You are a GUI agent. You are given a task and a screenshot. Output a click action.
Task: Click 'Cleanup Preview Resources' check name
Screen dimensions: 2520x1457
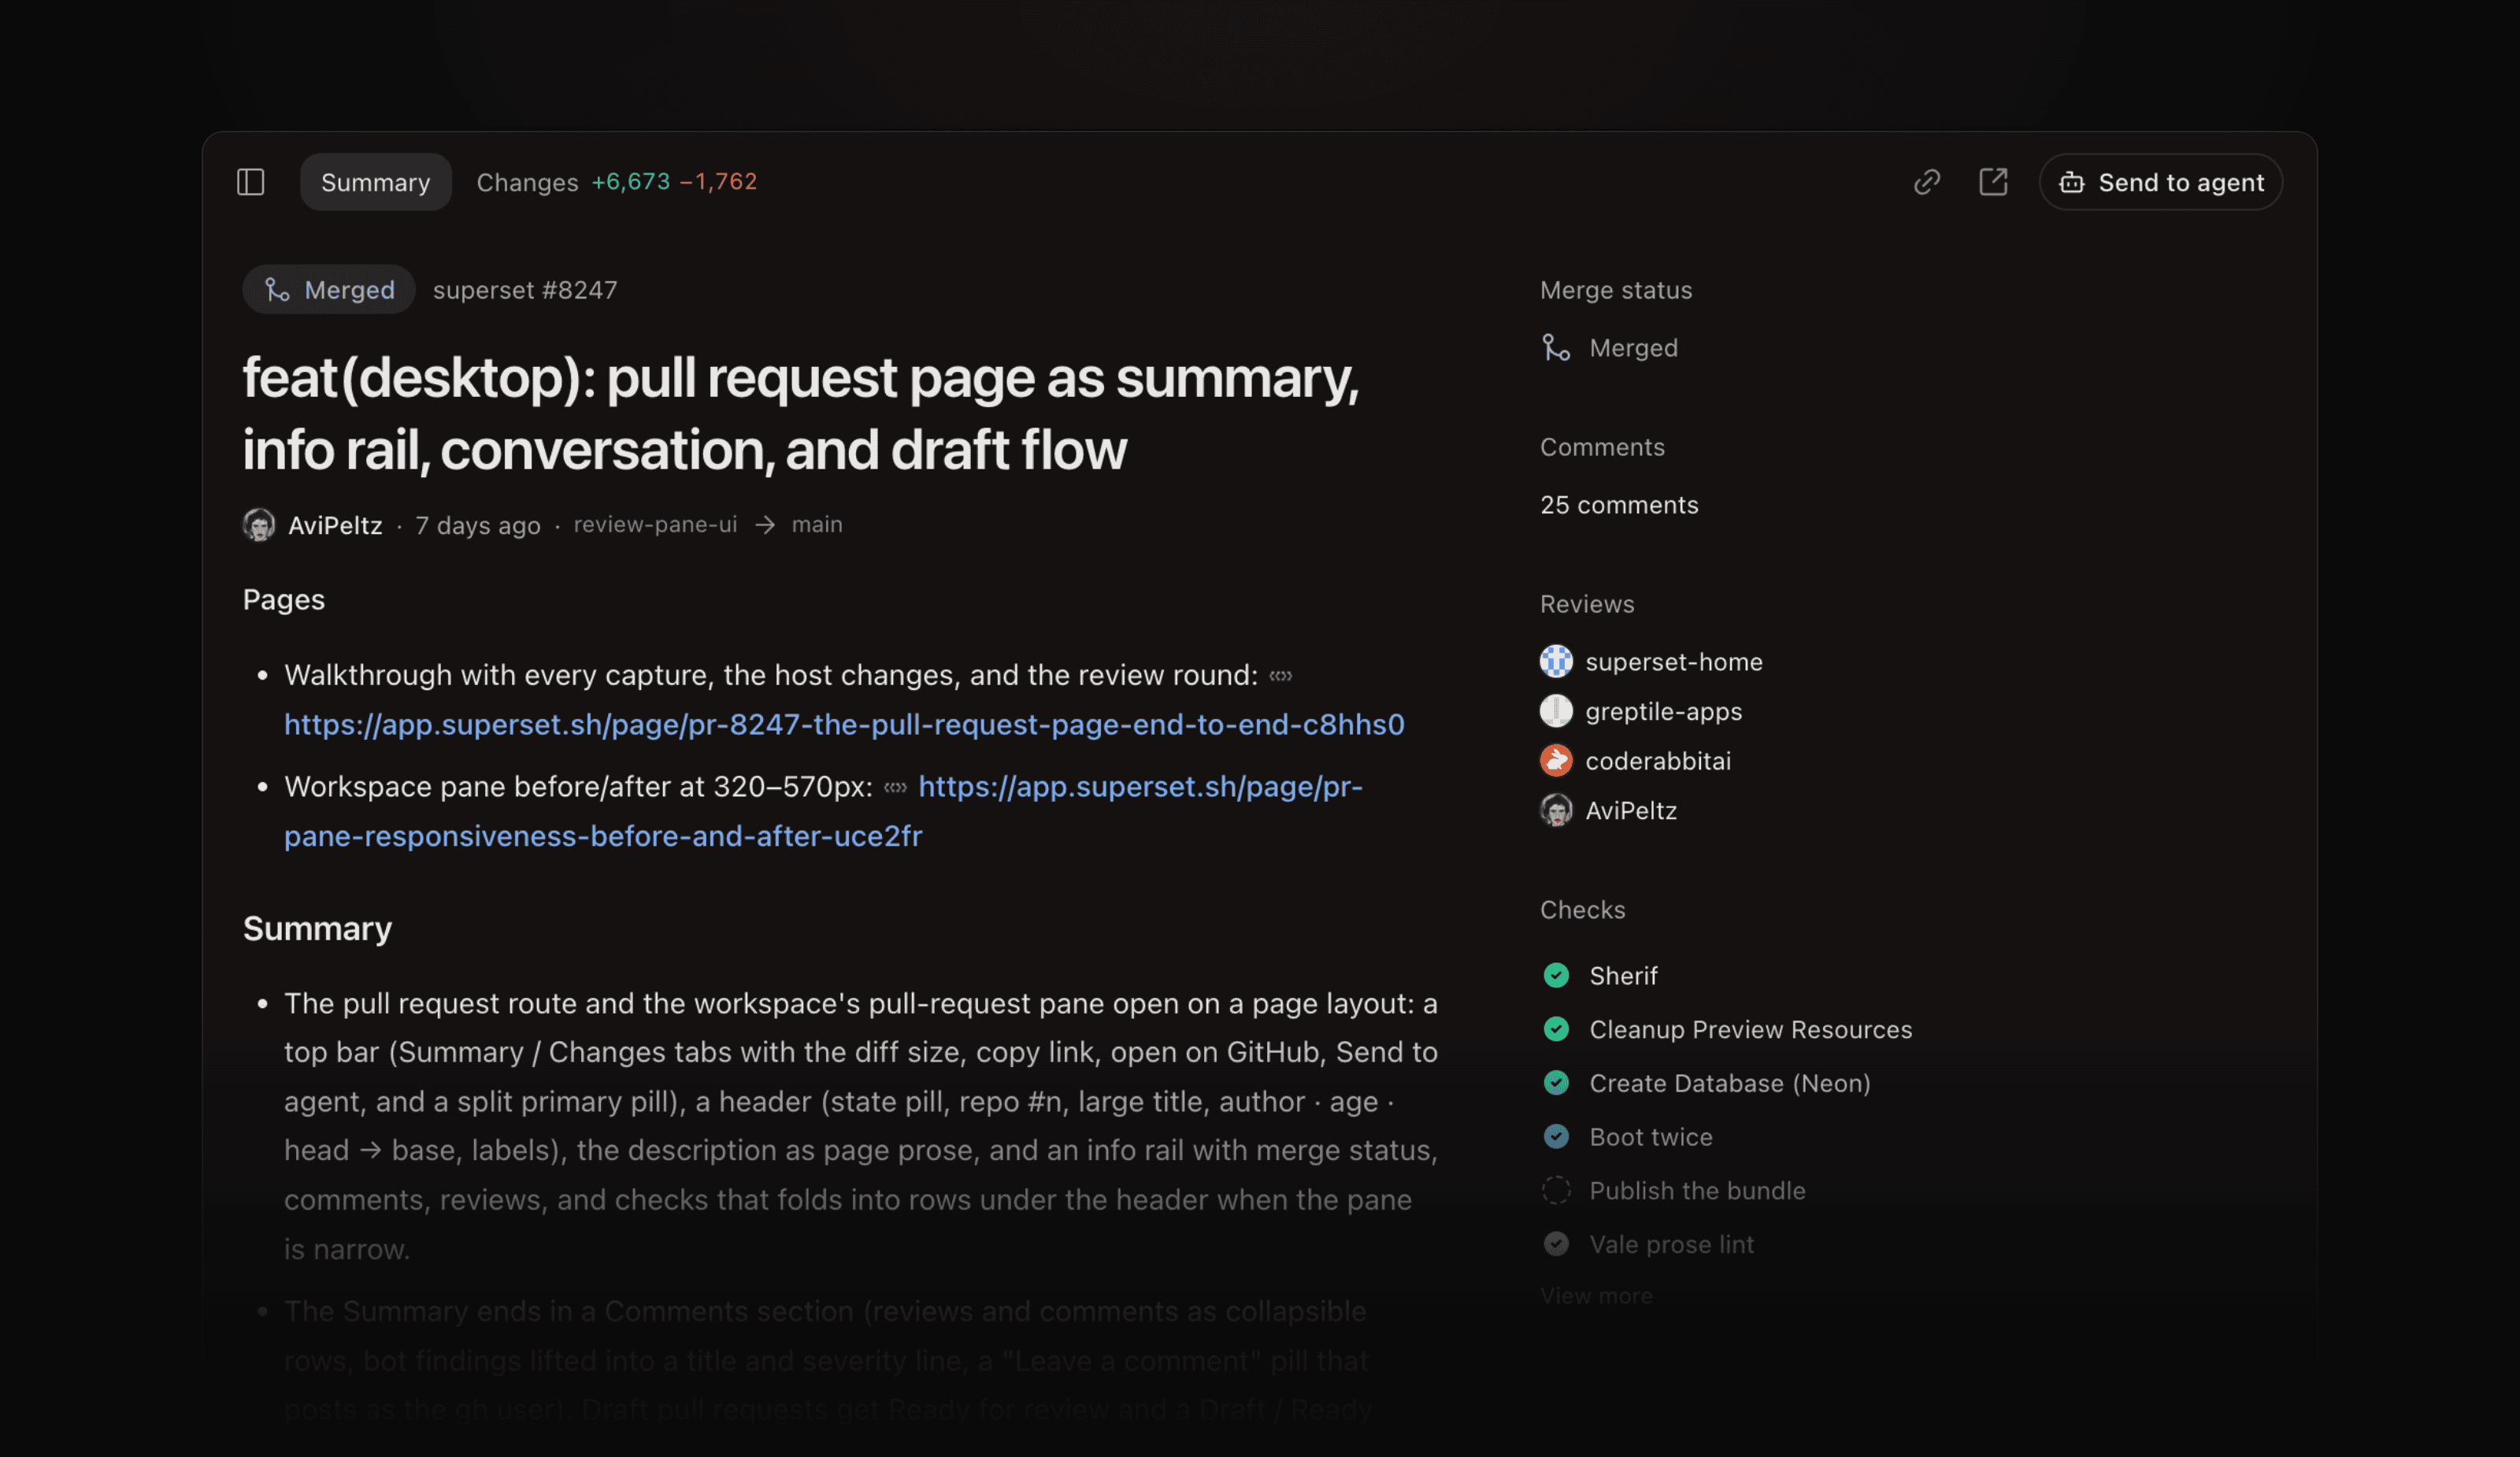click(x=1750, y=1029)
